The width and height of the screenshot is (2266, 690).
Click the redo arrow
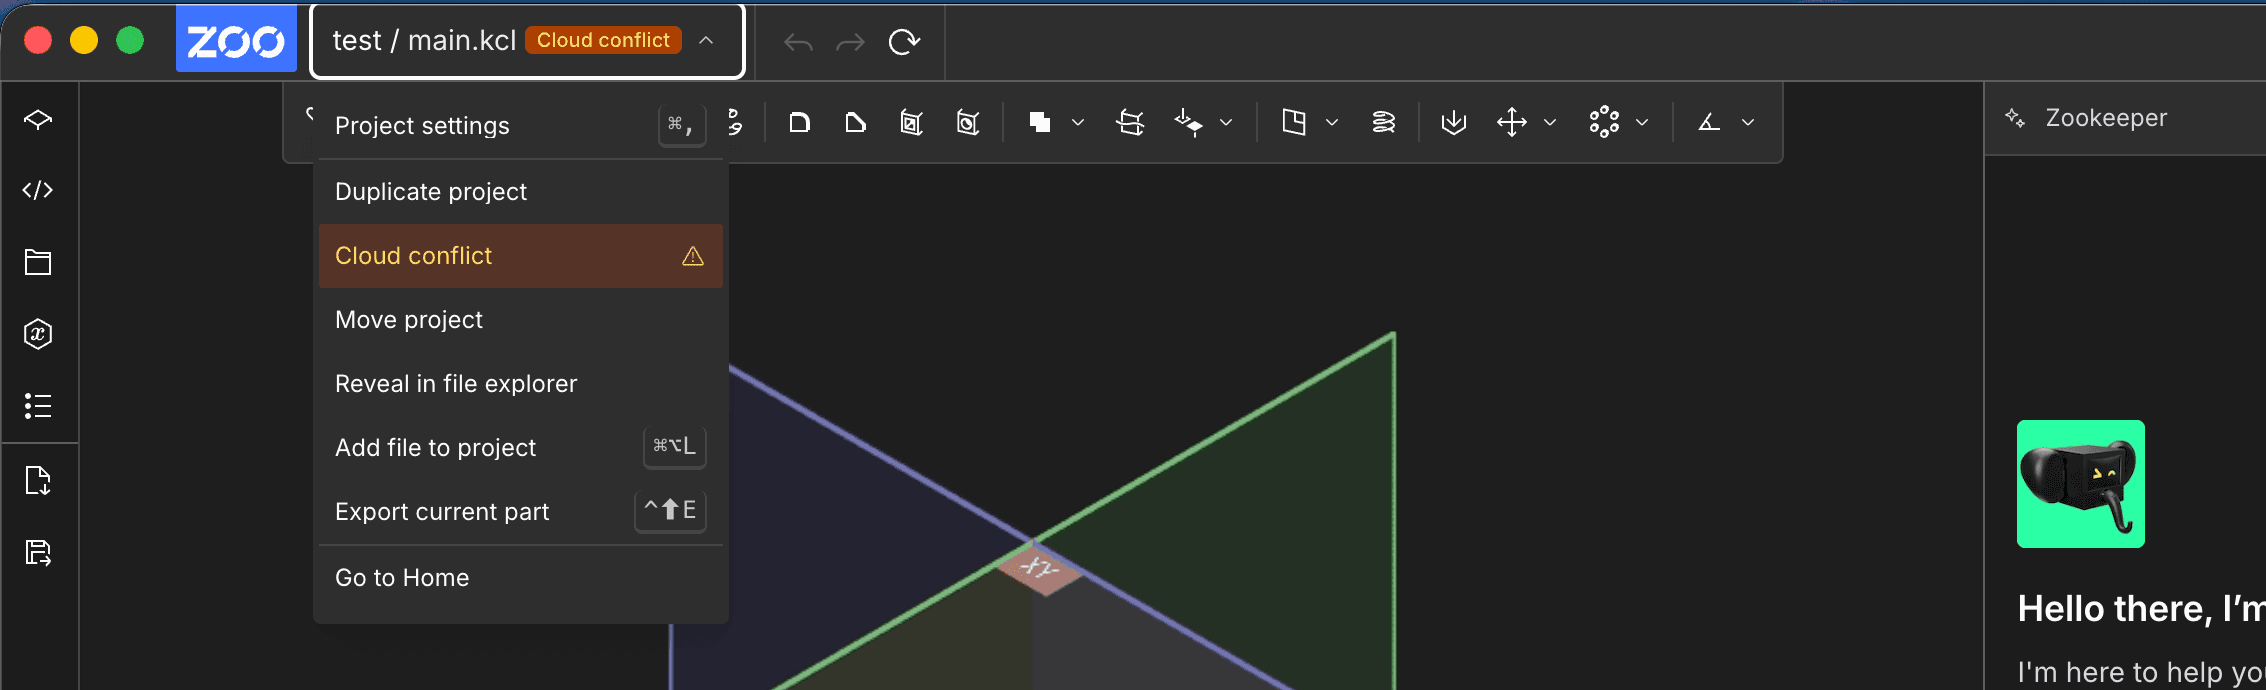(x=850, y=42)
